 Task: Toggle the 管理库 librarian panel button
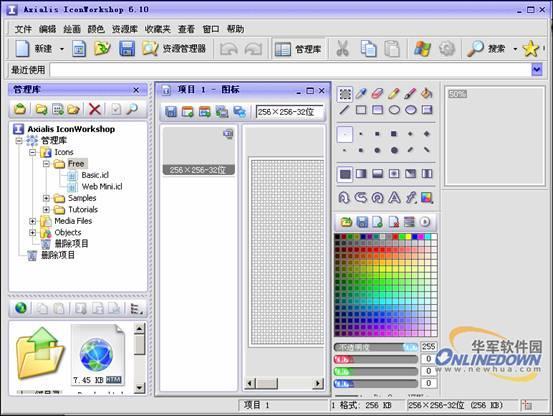click(x=299, y=49)
